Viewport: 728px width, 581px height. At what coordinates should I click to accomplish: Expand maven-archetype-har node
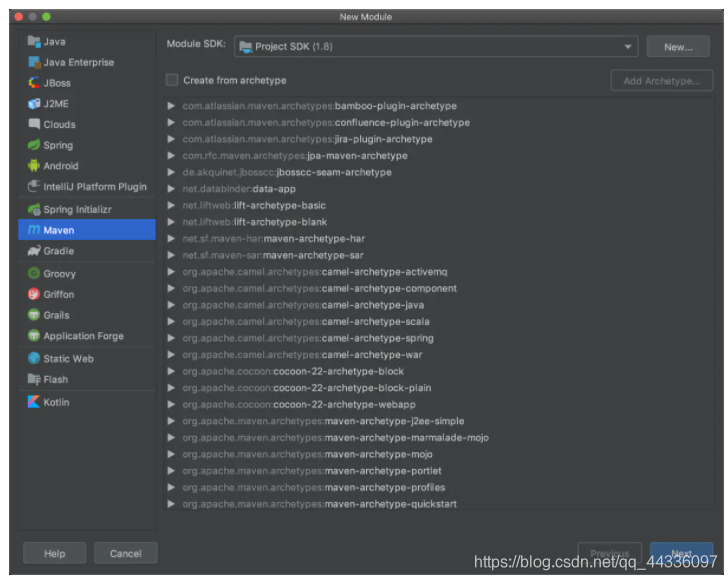point(171,239)
